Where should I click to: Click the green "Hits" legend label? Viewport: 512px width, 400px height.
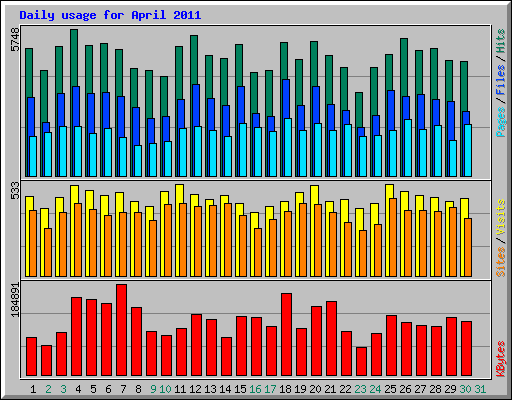tap(501, 41)
